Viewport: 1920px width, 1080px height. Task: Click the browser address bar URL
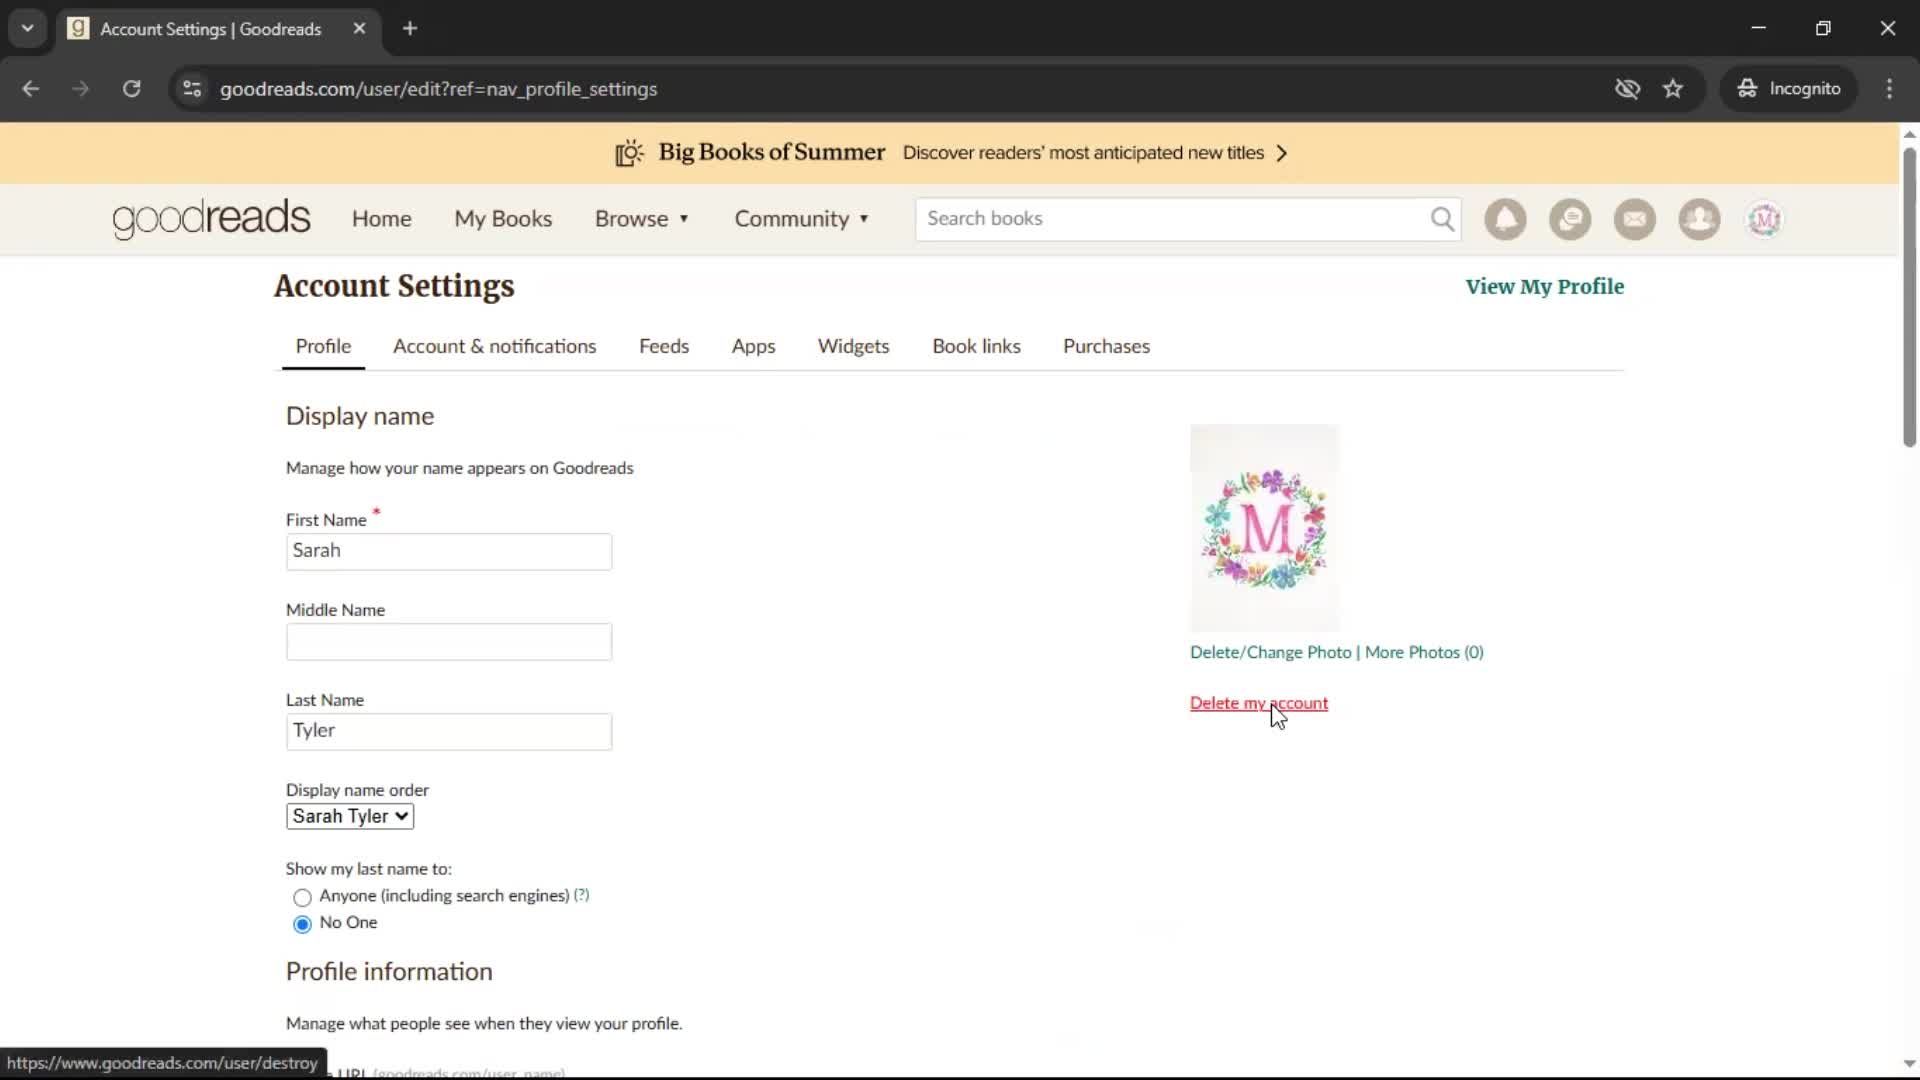pos(438,89)
